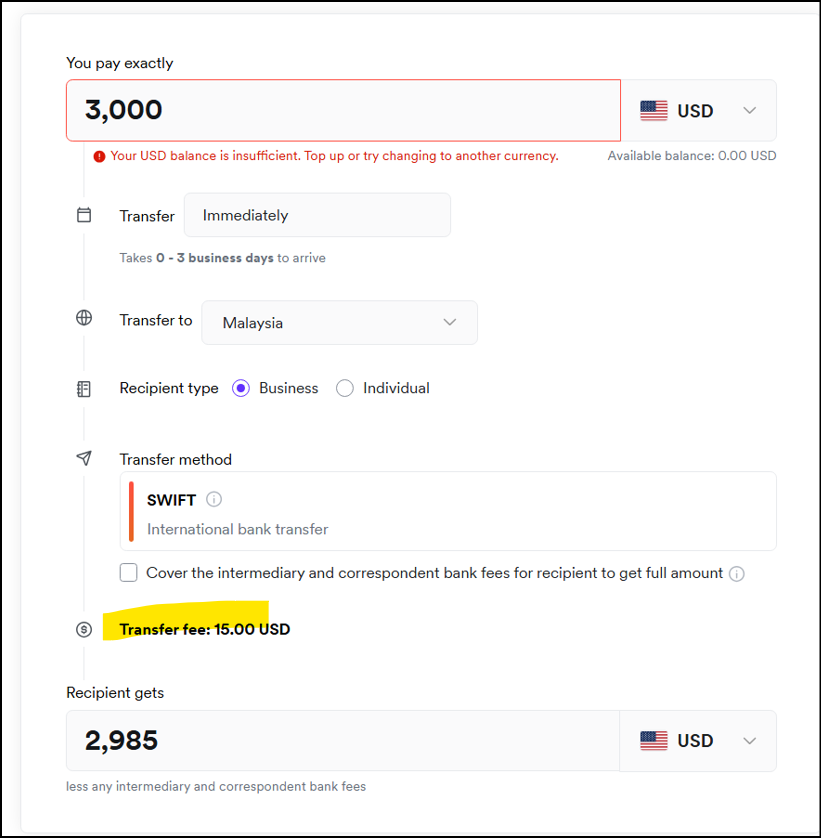
Task: Select the SWIFT international bank transfer option
Action: tap(448, 511)
